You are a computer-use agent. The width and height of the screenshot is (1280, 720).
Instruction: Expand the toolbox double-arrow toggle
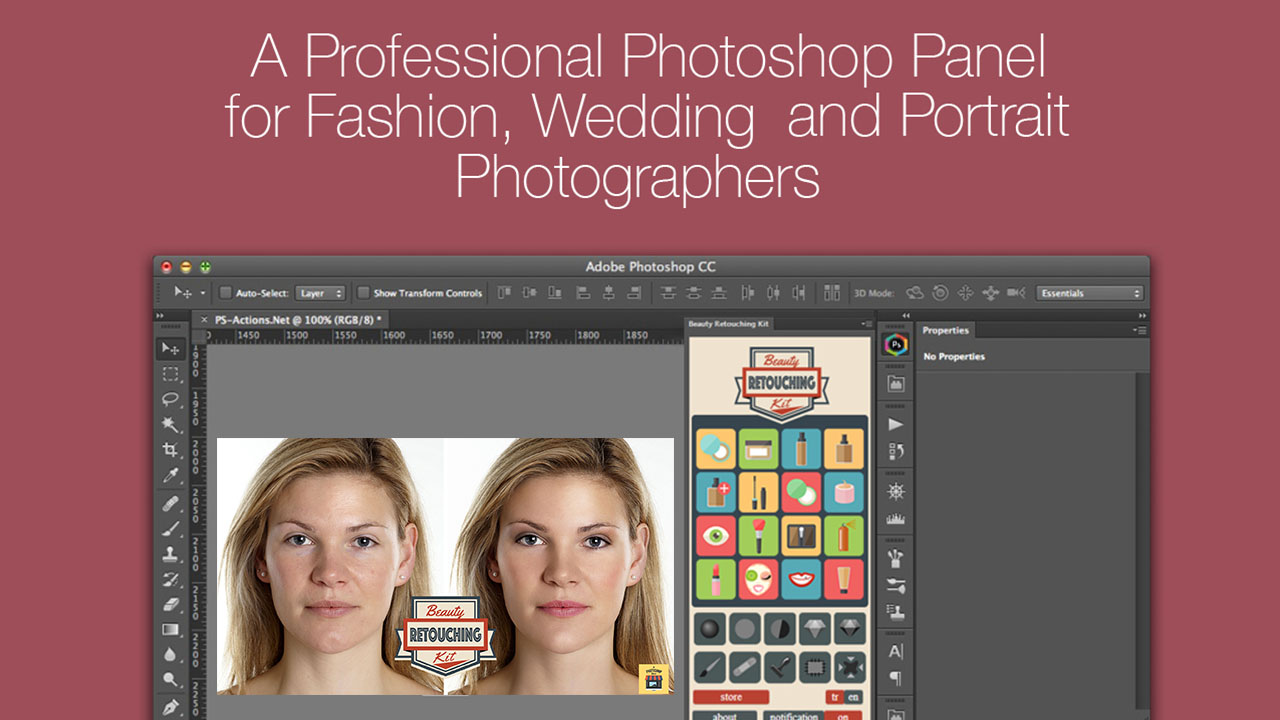160,316
